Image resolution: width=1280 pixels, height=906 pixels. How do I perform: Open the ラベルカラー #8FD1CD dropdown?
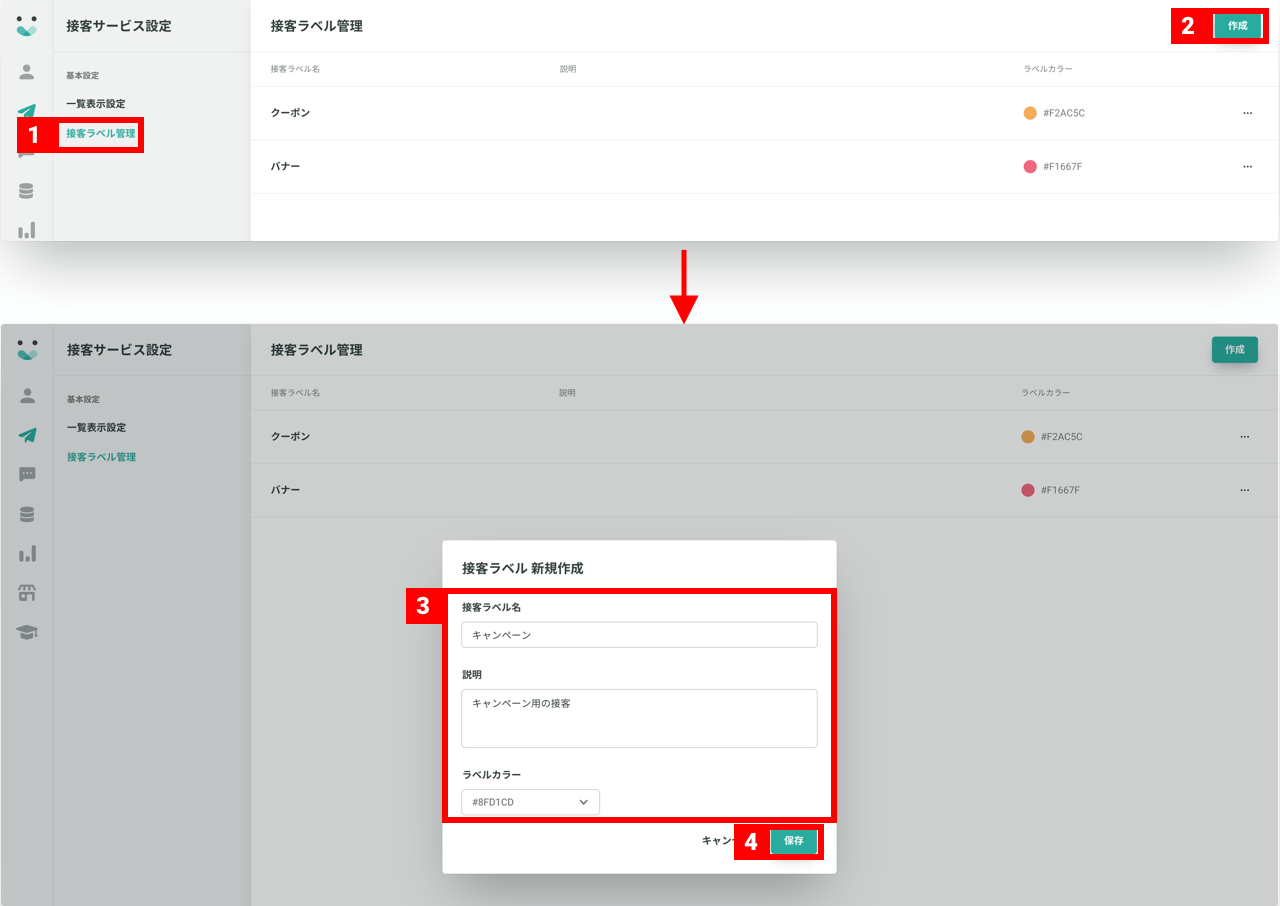pos(530,802)
